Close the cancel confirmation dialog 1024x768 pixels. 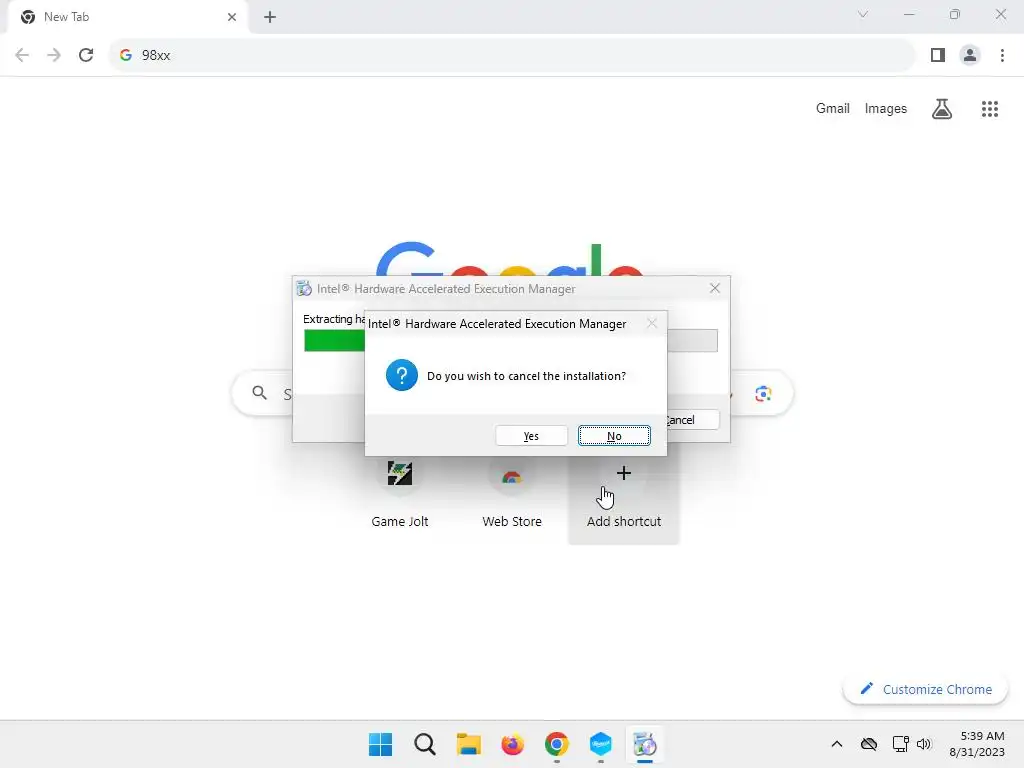(651, 323)
